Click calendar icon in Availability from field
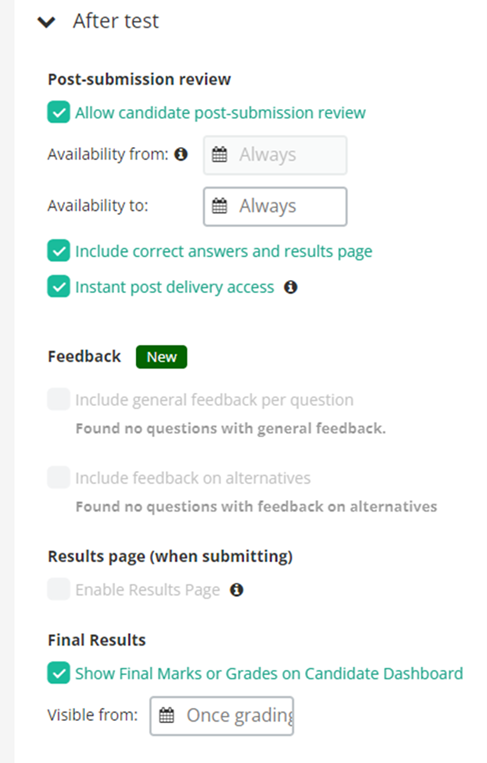The image size is (487, 763). click(x=219, y=155)
